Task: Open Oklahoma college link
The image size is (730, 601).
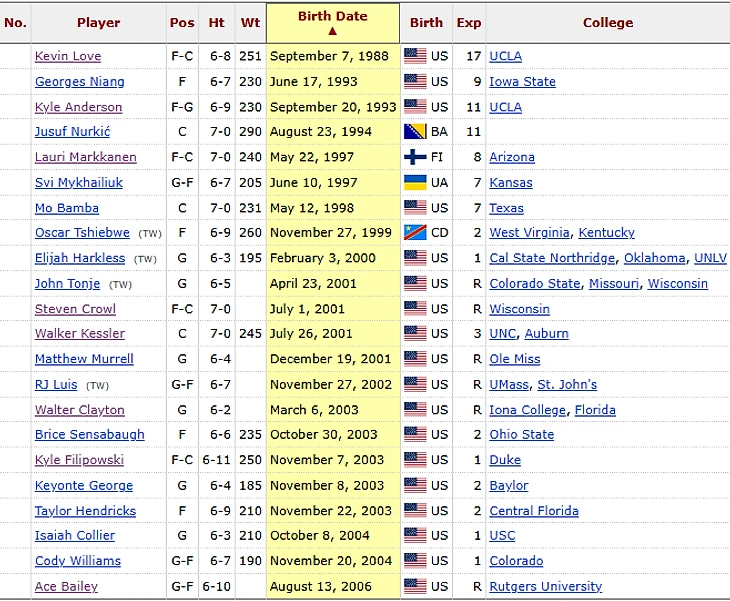Action: (x=655, y=258)
